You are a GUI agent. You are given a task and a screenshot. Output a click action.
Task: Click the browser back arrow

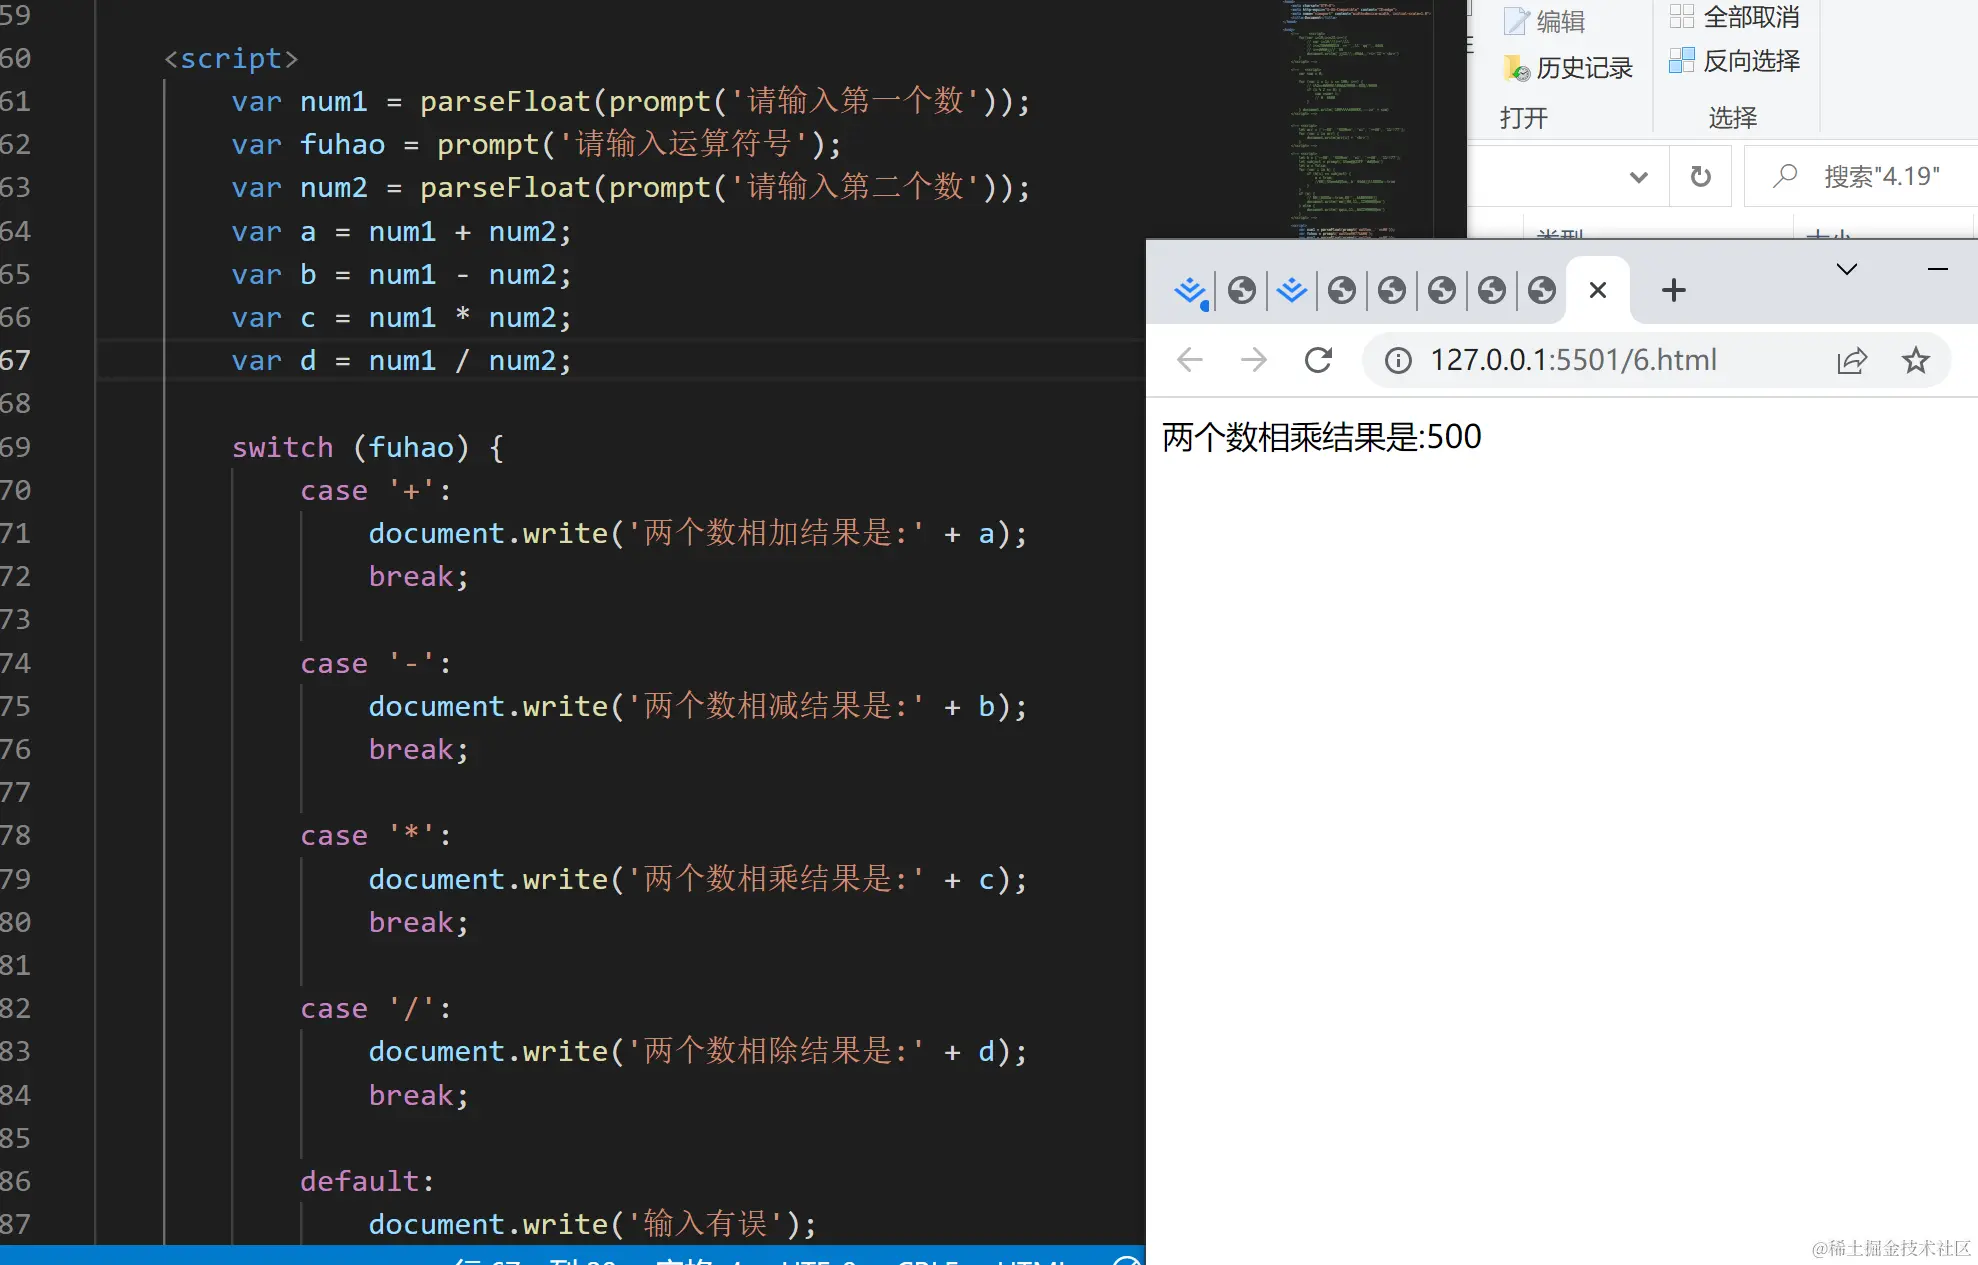[1189, 360]
